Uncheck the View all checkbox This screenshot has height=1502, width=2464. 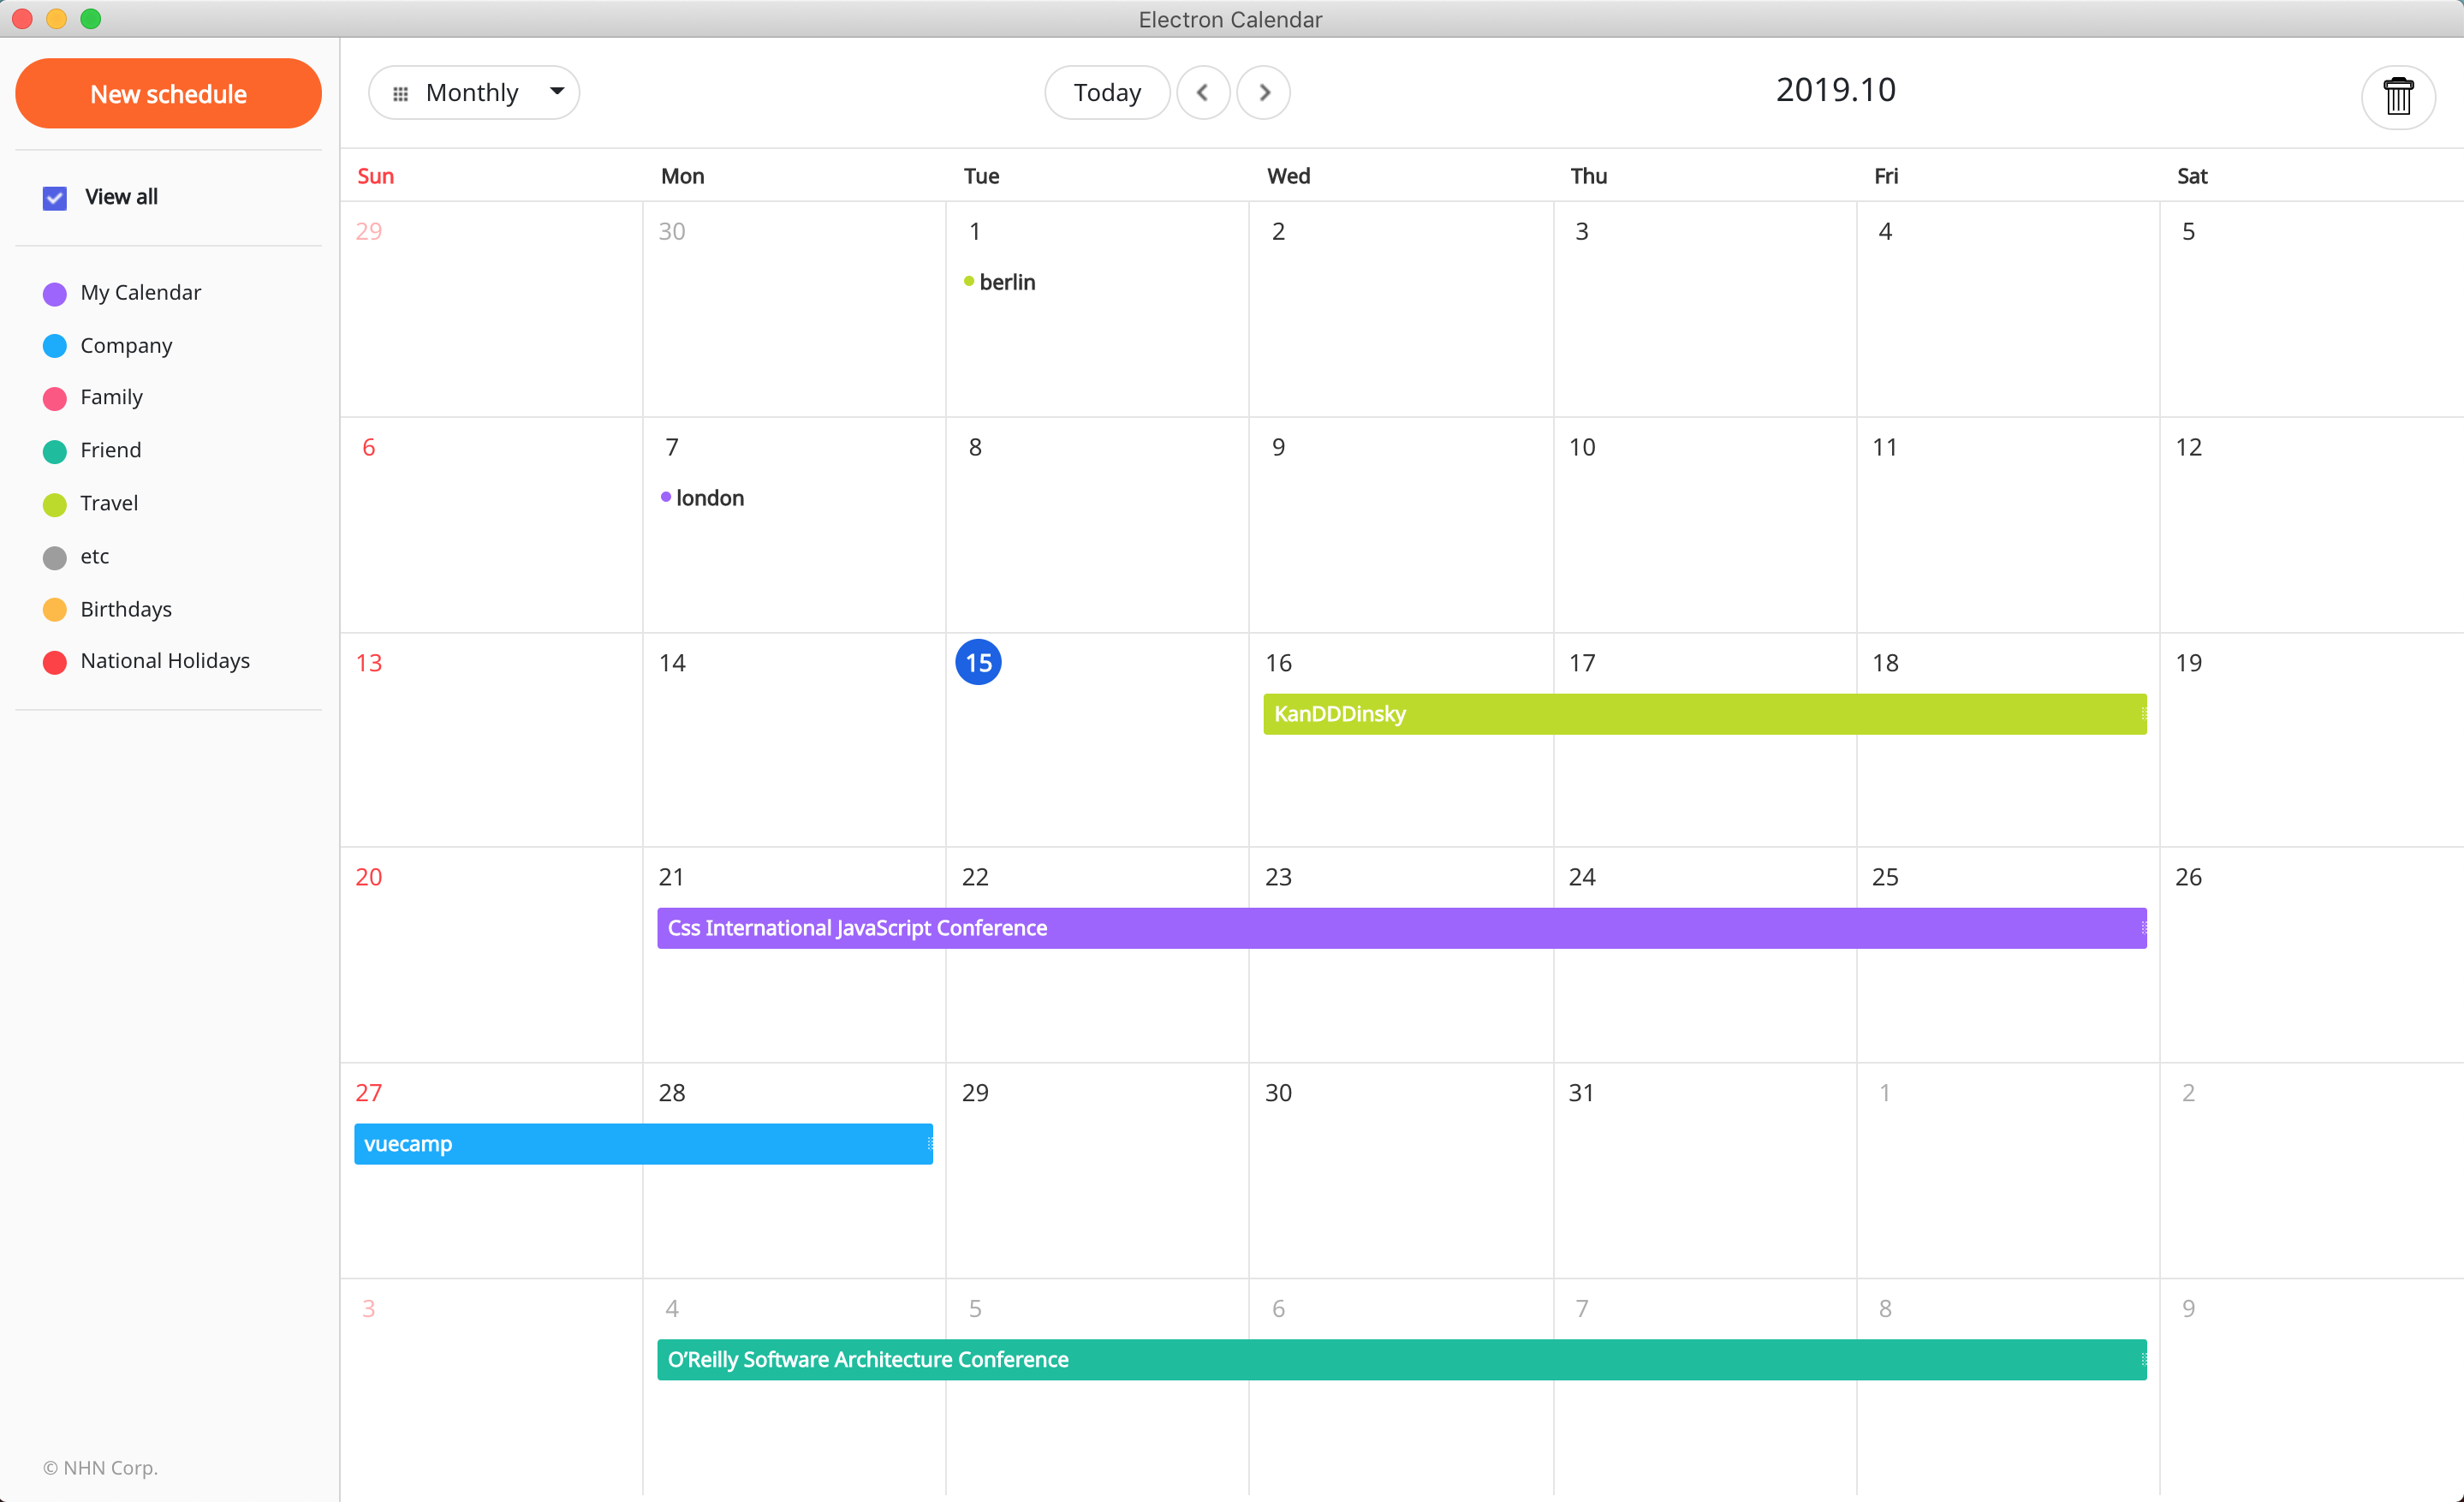[55, 198]
